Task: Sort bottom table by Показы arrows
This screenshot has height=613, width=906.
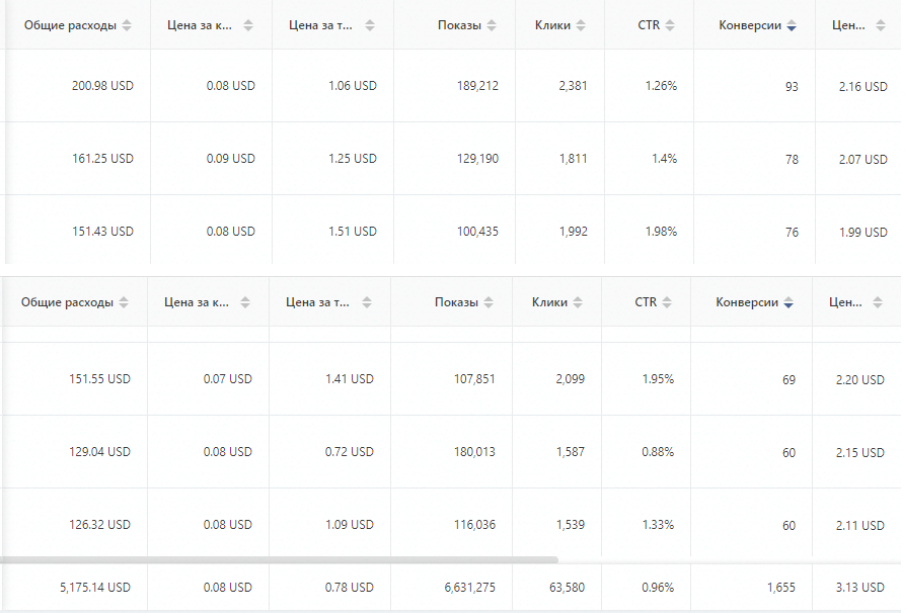Action: click(488, 302)
